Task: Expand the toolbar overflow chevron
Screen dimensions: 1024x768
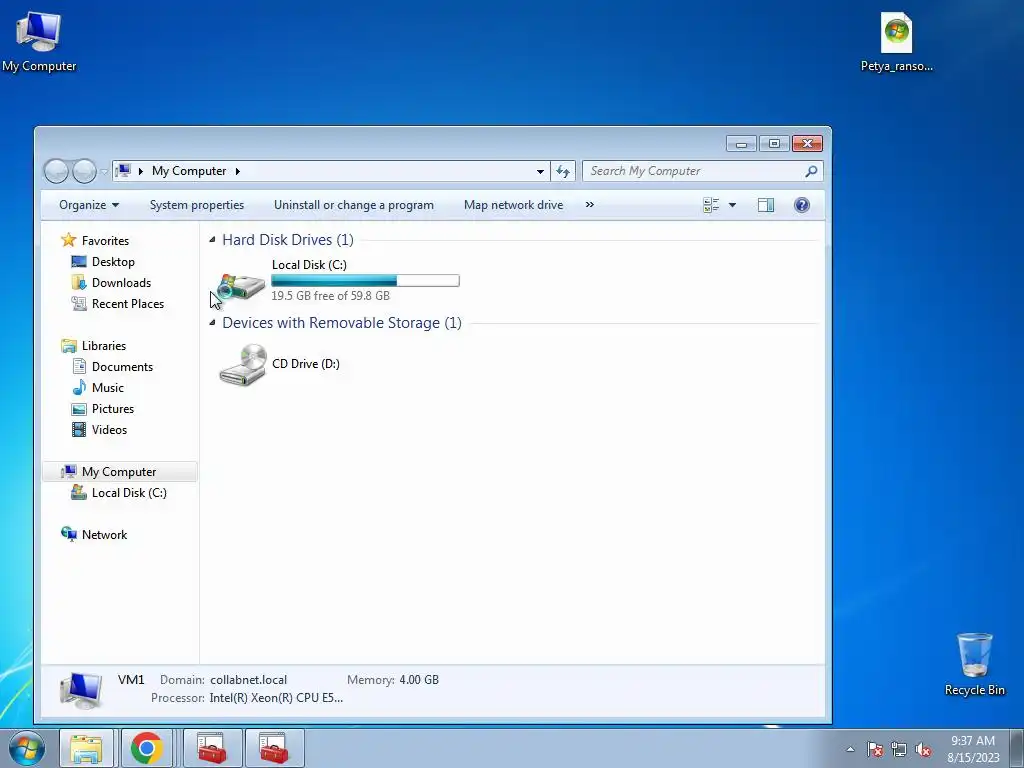Action: [x=590, y=205]
